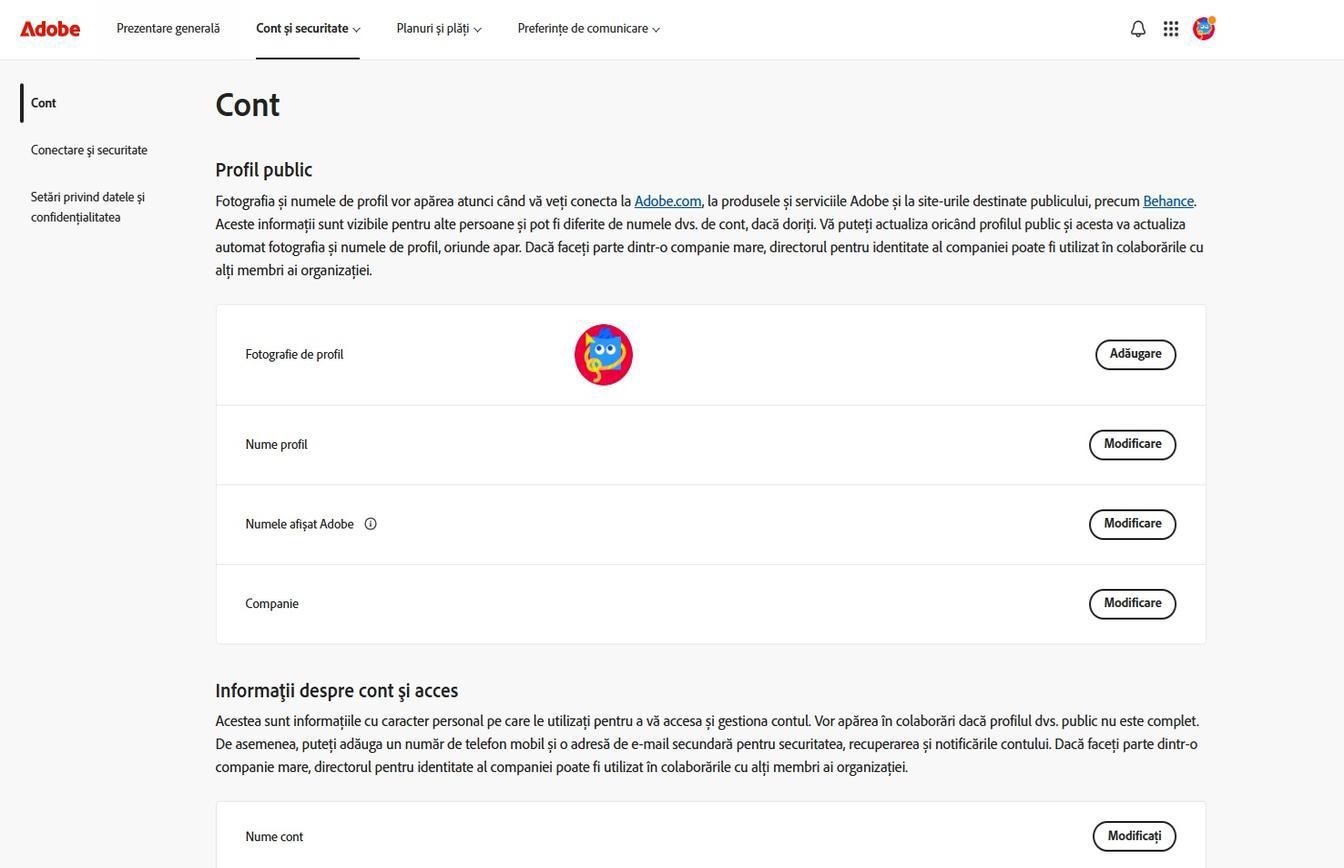The width and height of the screenshot is (1344, 868).
Task: Click the Adobe logo
Action: (x=50, y=29)
